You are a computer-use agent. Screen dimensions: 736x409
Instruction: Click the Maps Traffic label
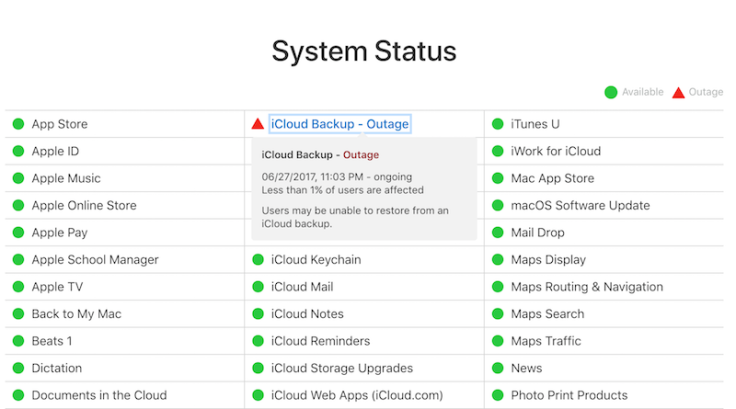546,341
